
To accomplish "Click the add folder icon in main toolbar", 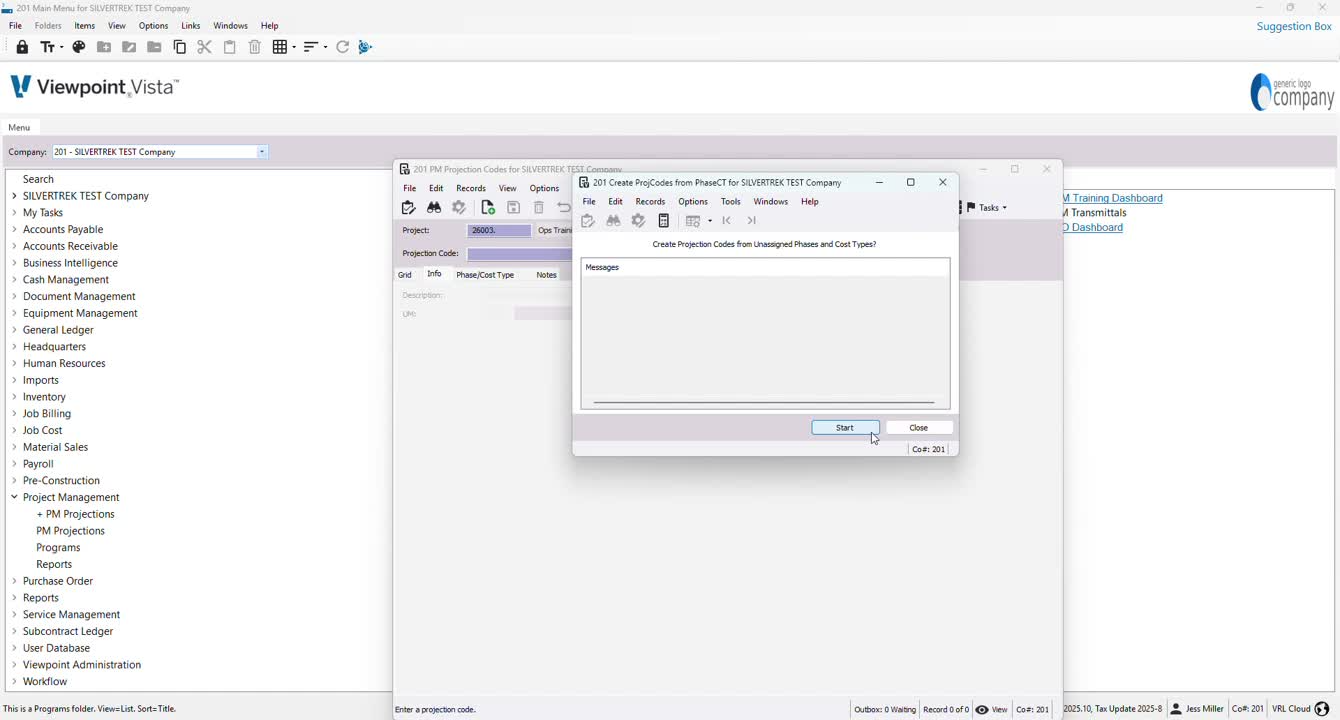I will pyautogui.click(x=104, y=47).
